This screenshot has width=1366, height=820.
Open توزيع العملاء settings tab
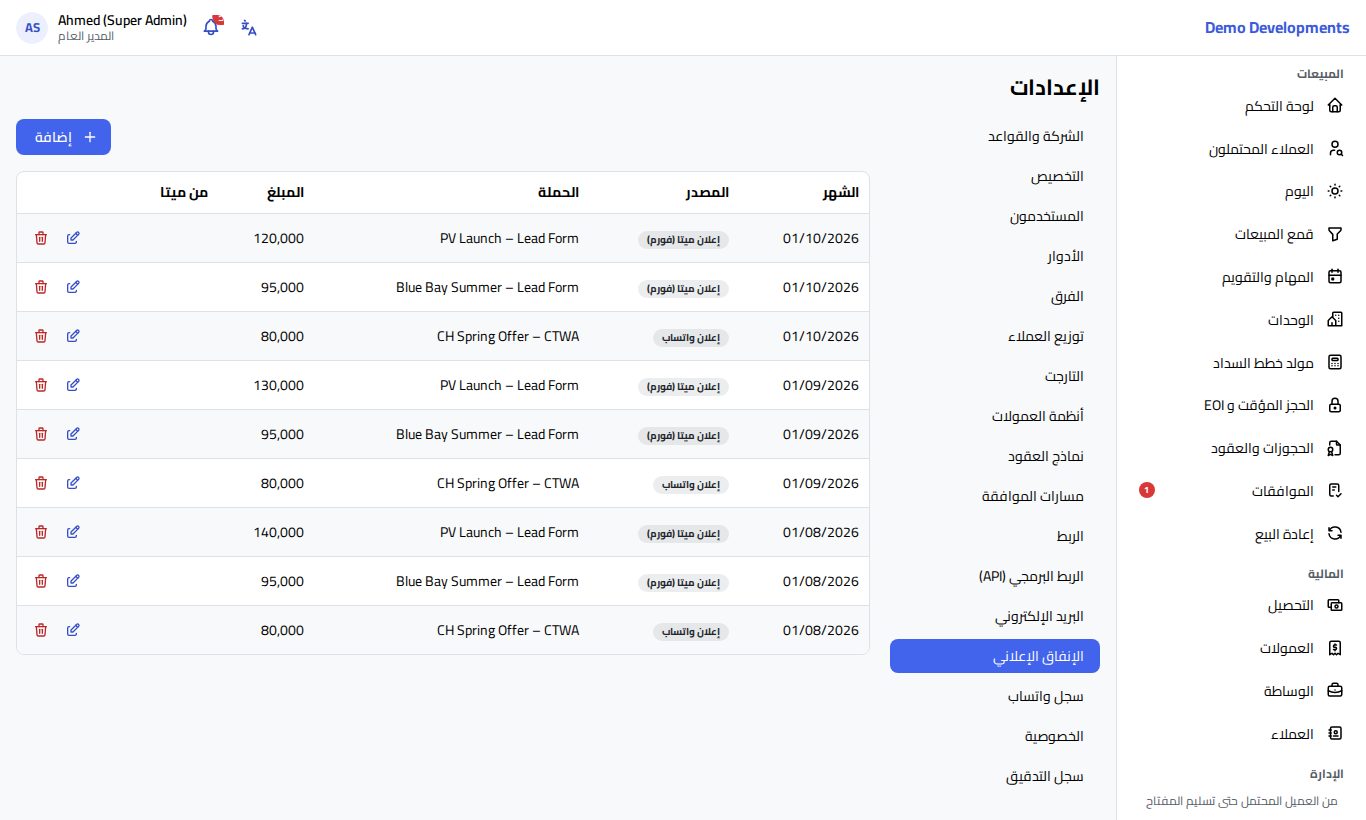pos(994,336)
